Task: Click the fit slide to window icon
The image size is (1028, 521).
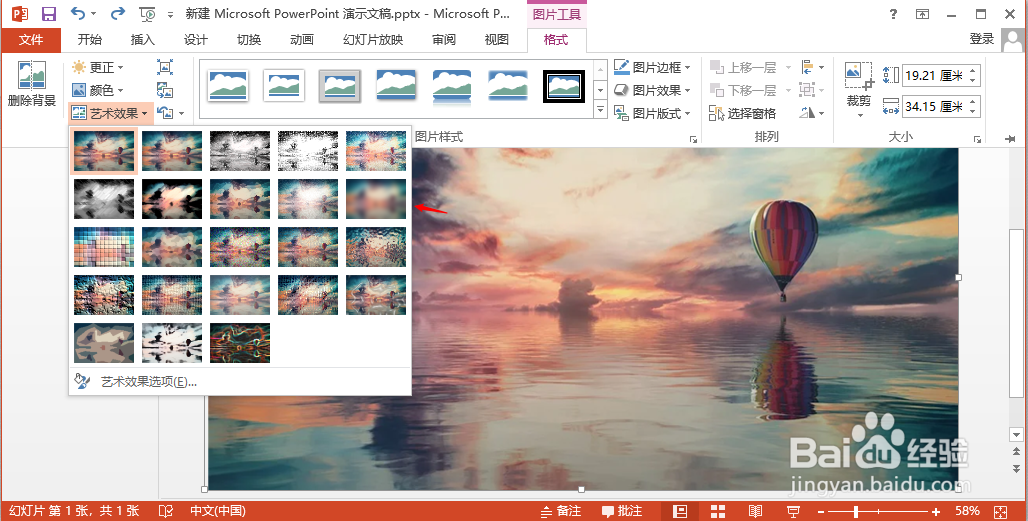Action: click(1000, 511)
